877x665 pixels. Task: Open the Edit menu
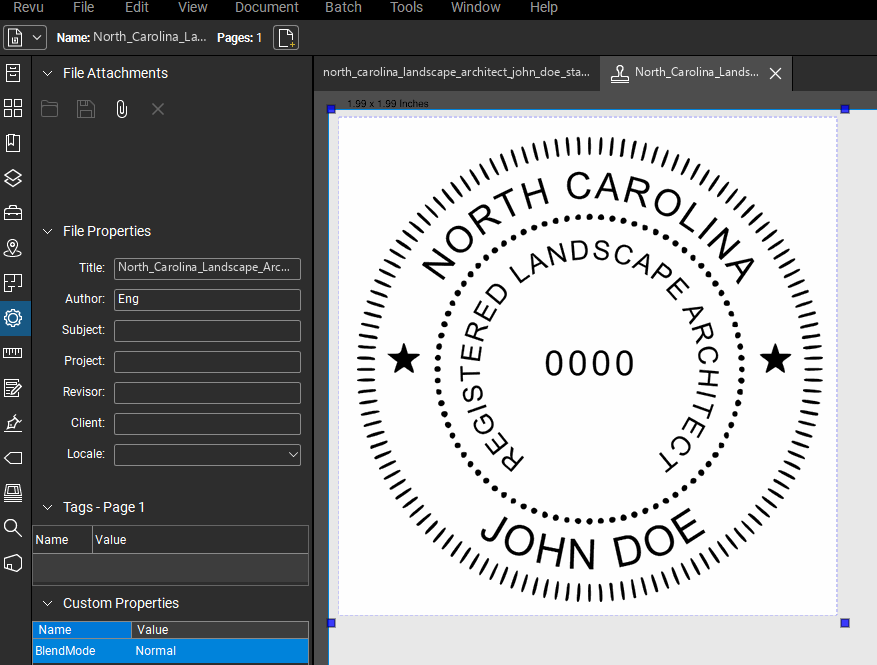136,7
